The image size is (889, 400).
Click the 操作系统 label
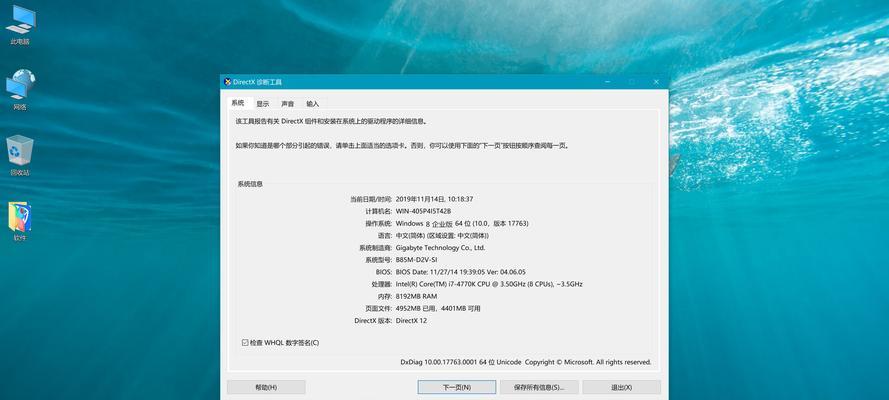379,224
